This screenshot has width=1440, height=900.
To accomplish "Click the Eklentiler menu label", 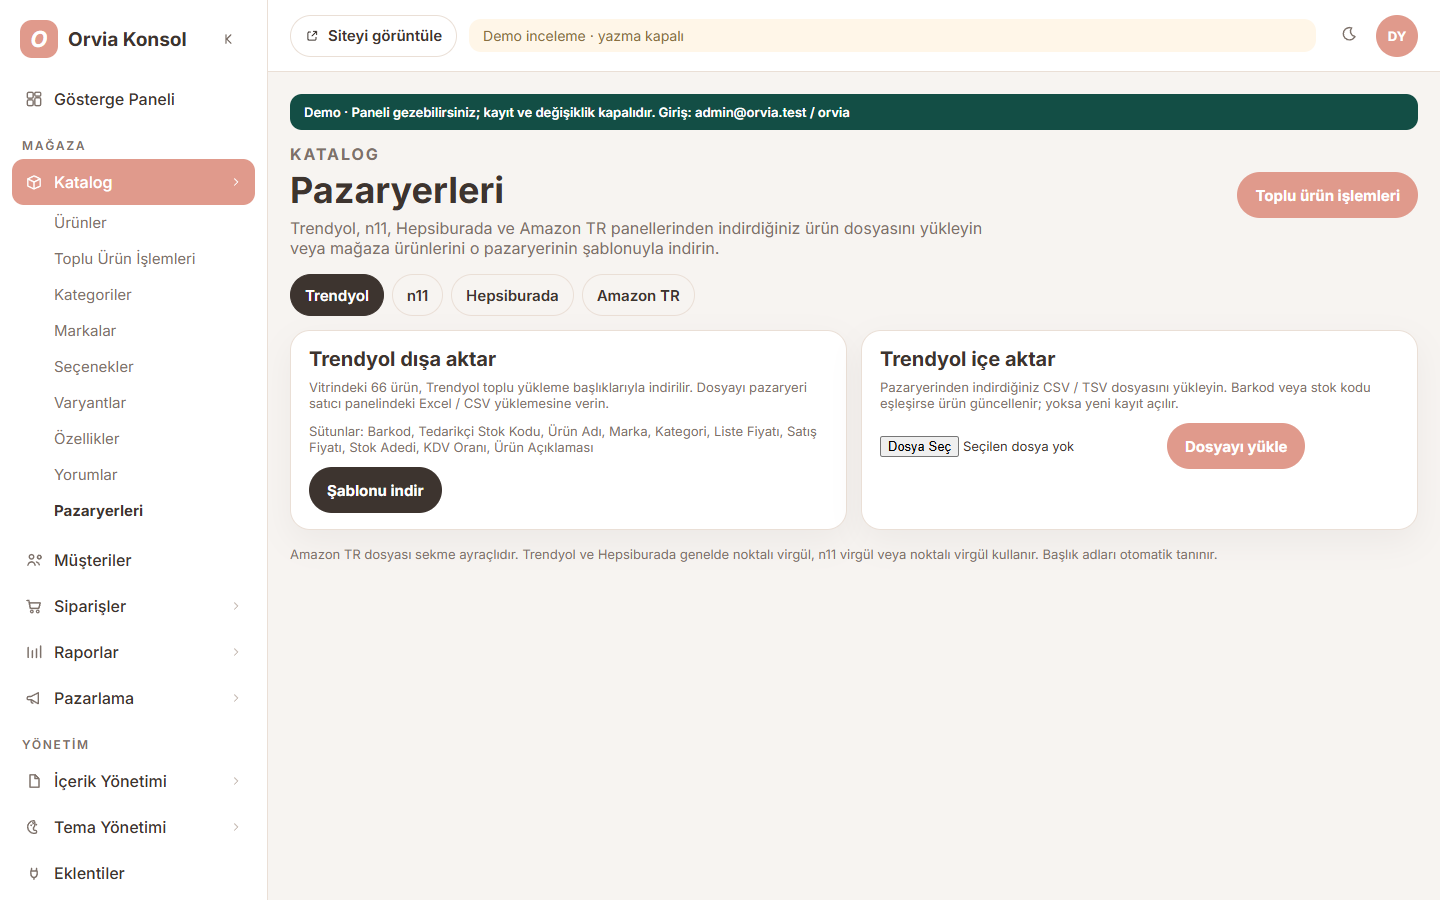I will (89, 873).
